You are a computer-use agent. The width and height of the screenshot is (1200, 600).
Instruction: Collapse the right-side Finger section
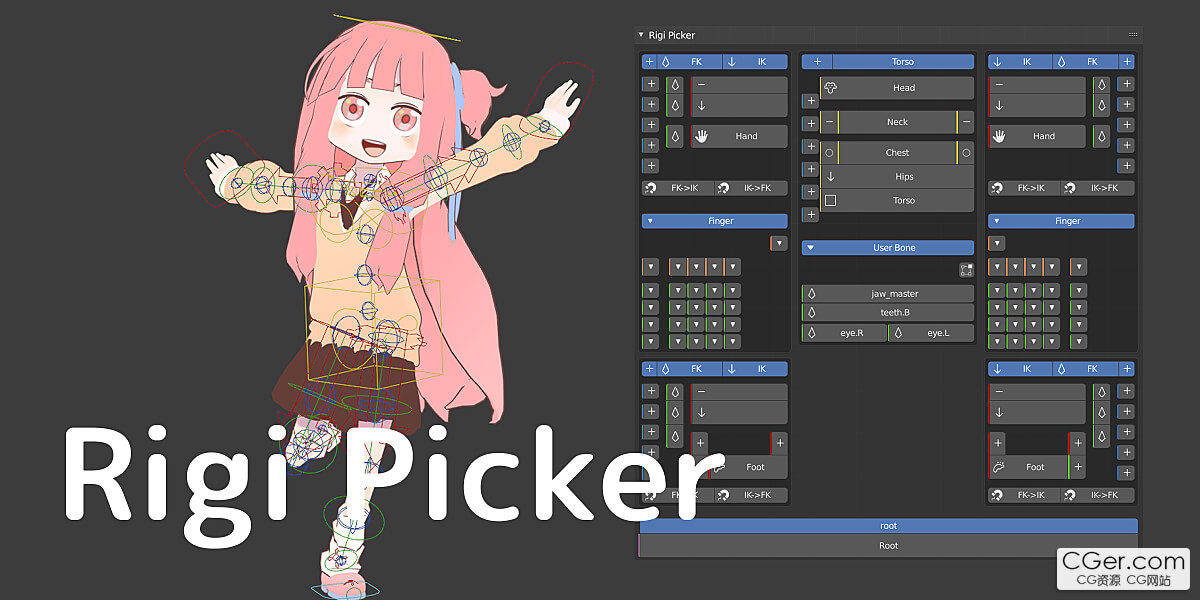[x=997, y=221]
